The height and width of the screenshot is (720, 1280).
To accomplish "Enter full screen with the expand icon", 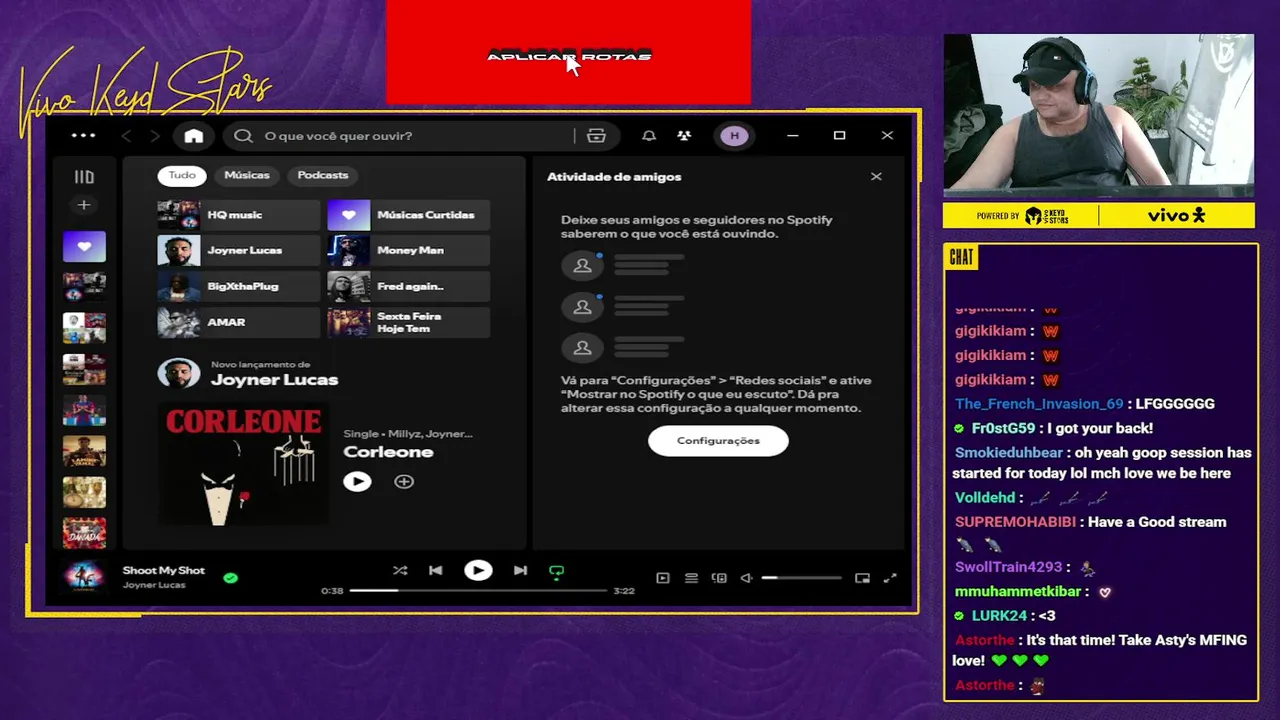I will [x=890, y=578].
